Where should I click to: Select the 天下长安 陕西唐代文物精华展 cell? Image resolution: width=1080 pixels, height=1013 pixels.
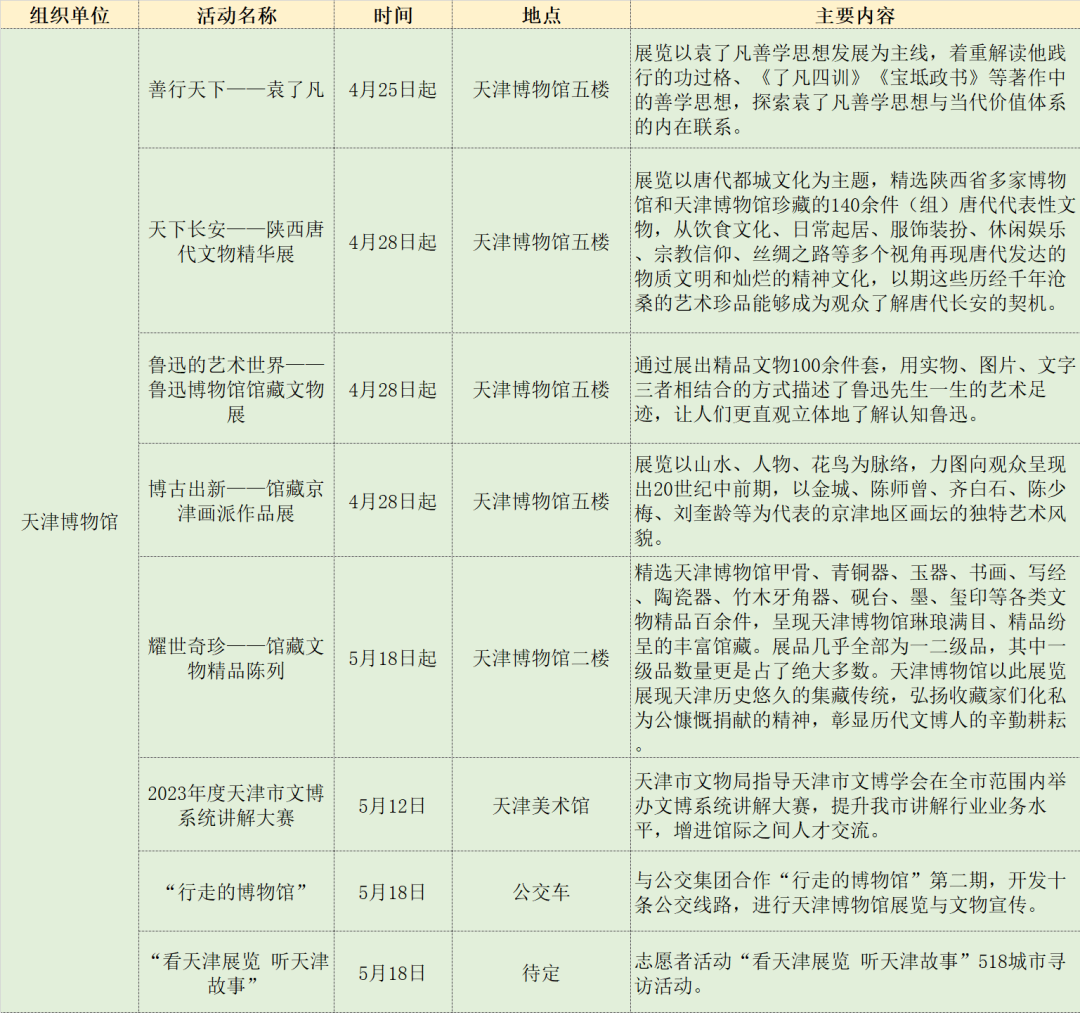click(236, 241)
